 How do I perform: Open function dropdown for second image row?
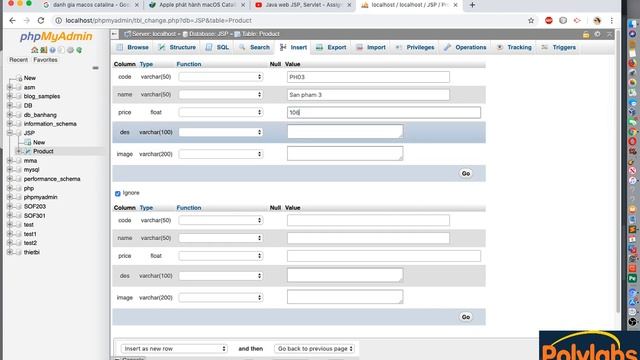point(220,298)
